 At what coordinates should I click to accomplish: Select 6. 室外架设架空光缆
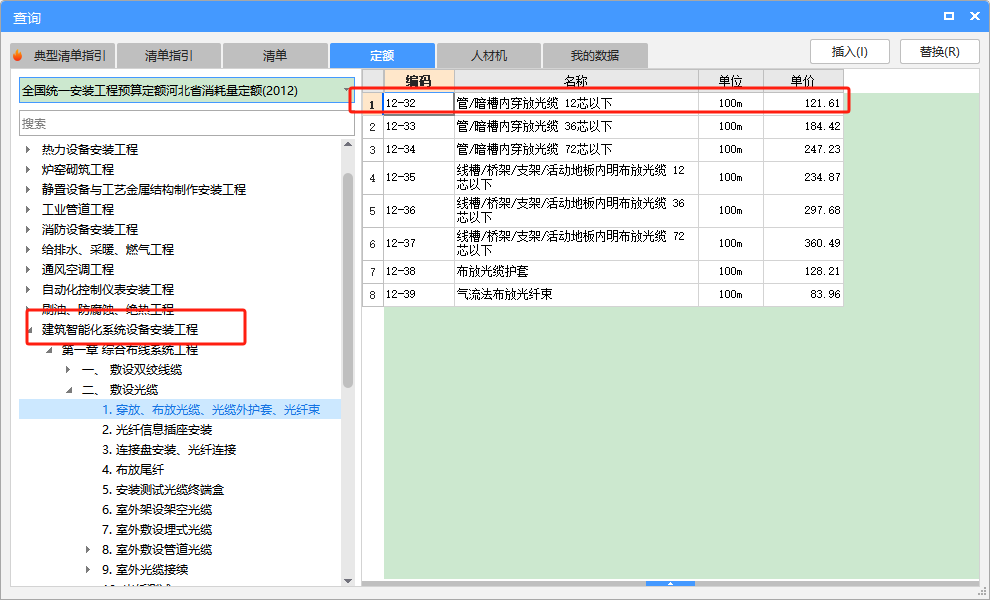[x=157, y=510]
